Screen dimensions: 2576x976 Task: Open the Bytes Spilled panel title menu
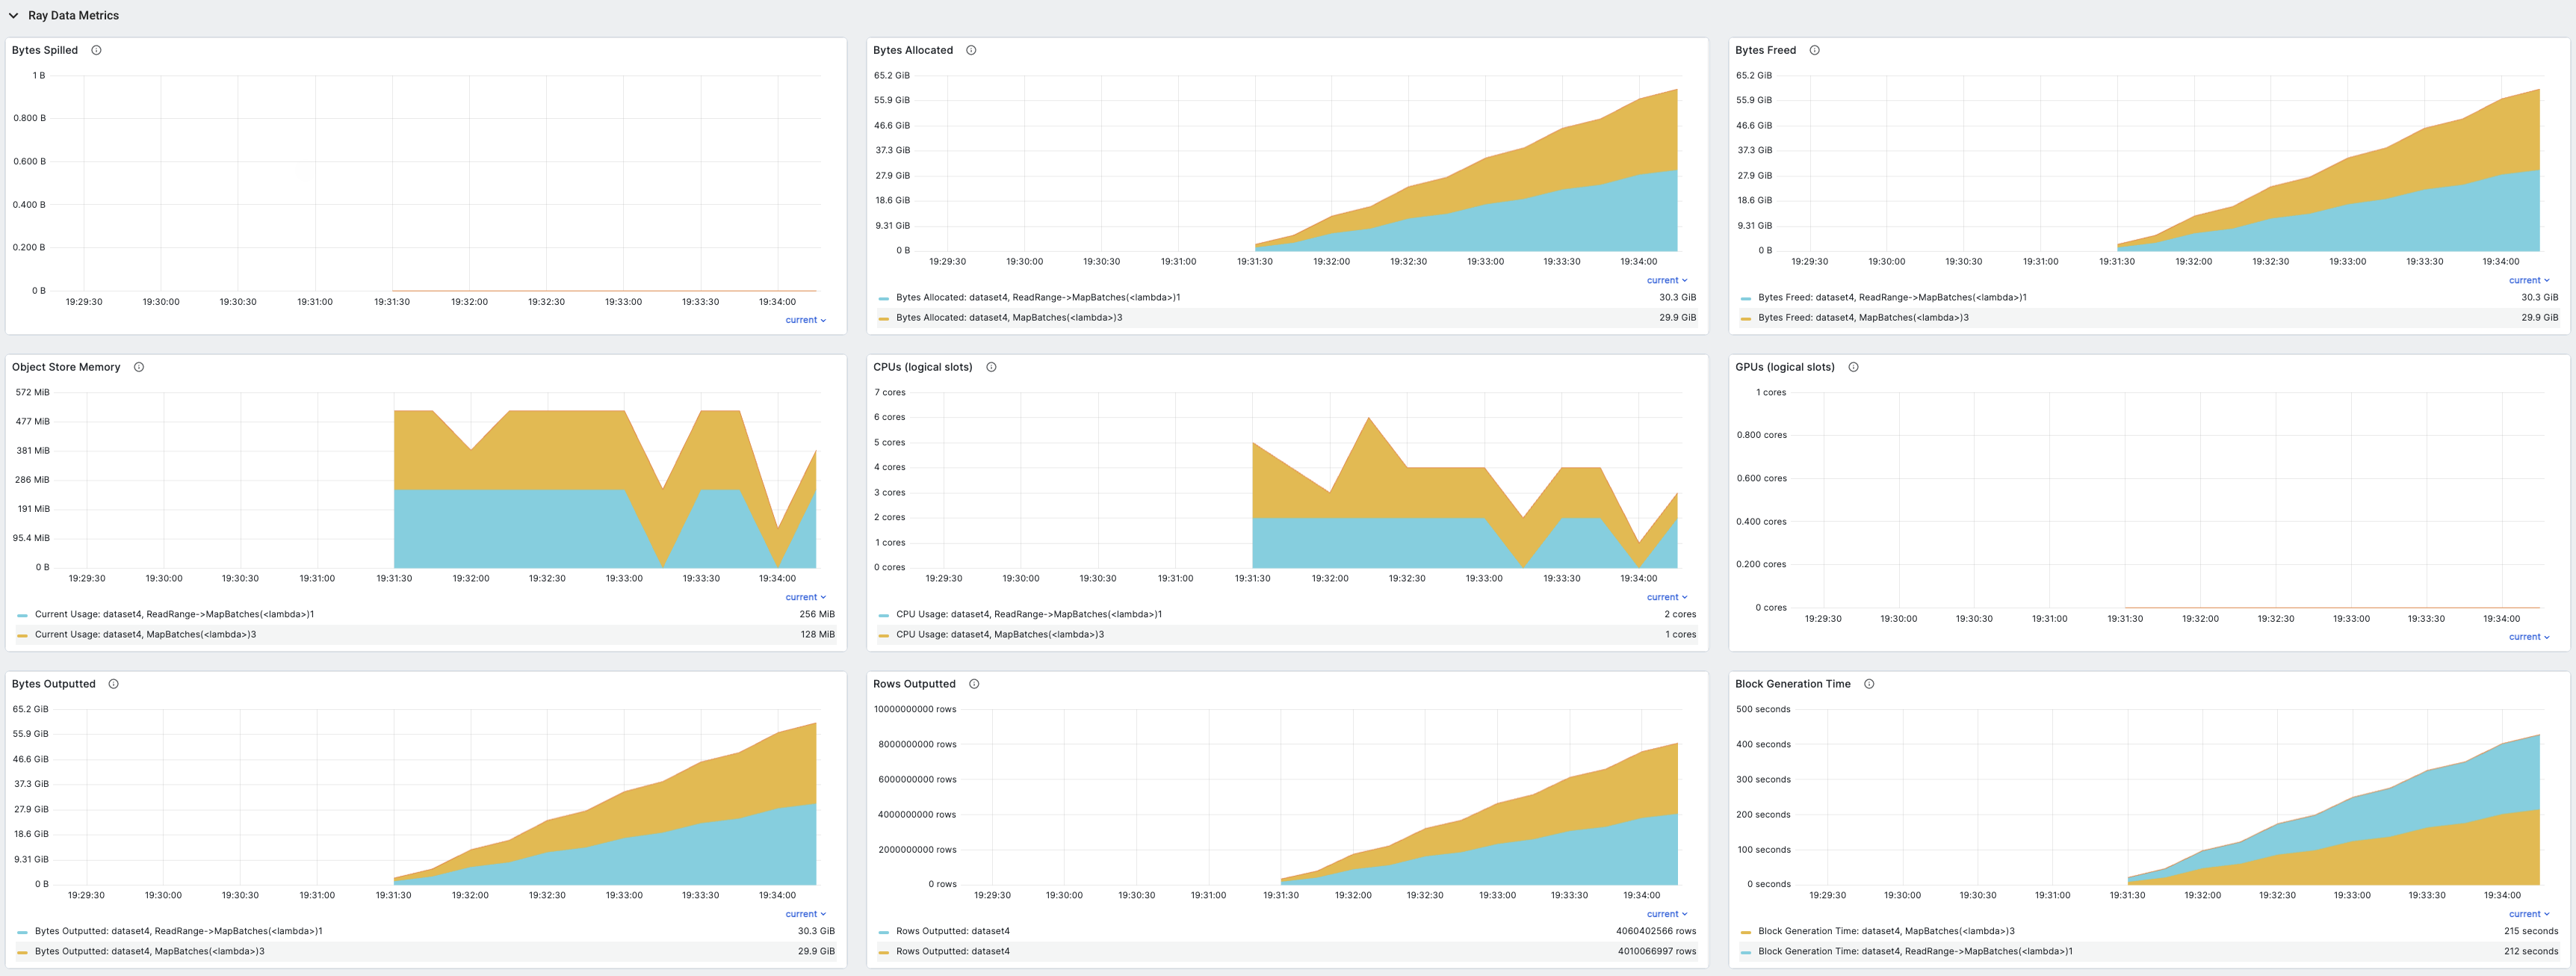click(45, 50)
